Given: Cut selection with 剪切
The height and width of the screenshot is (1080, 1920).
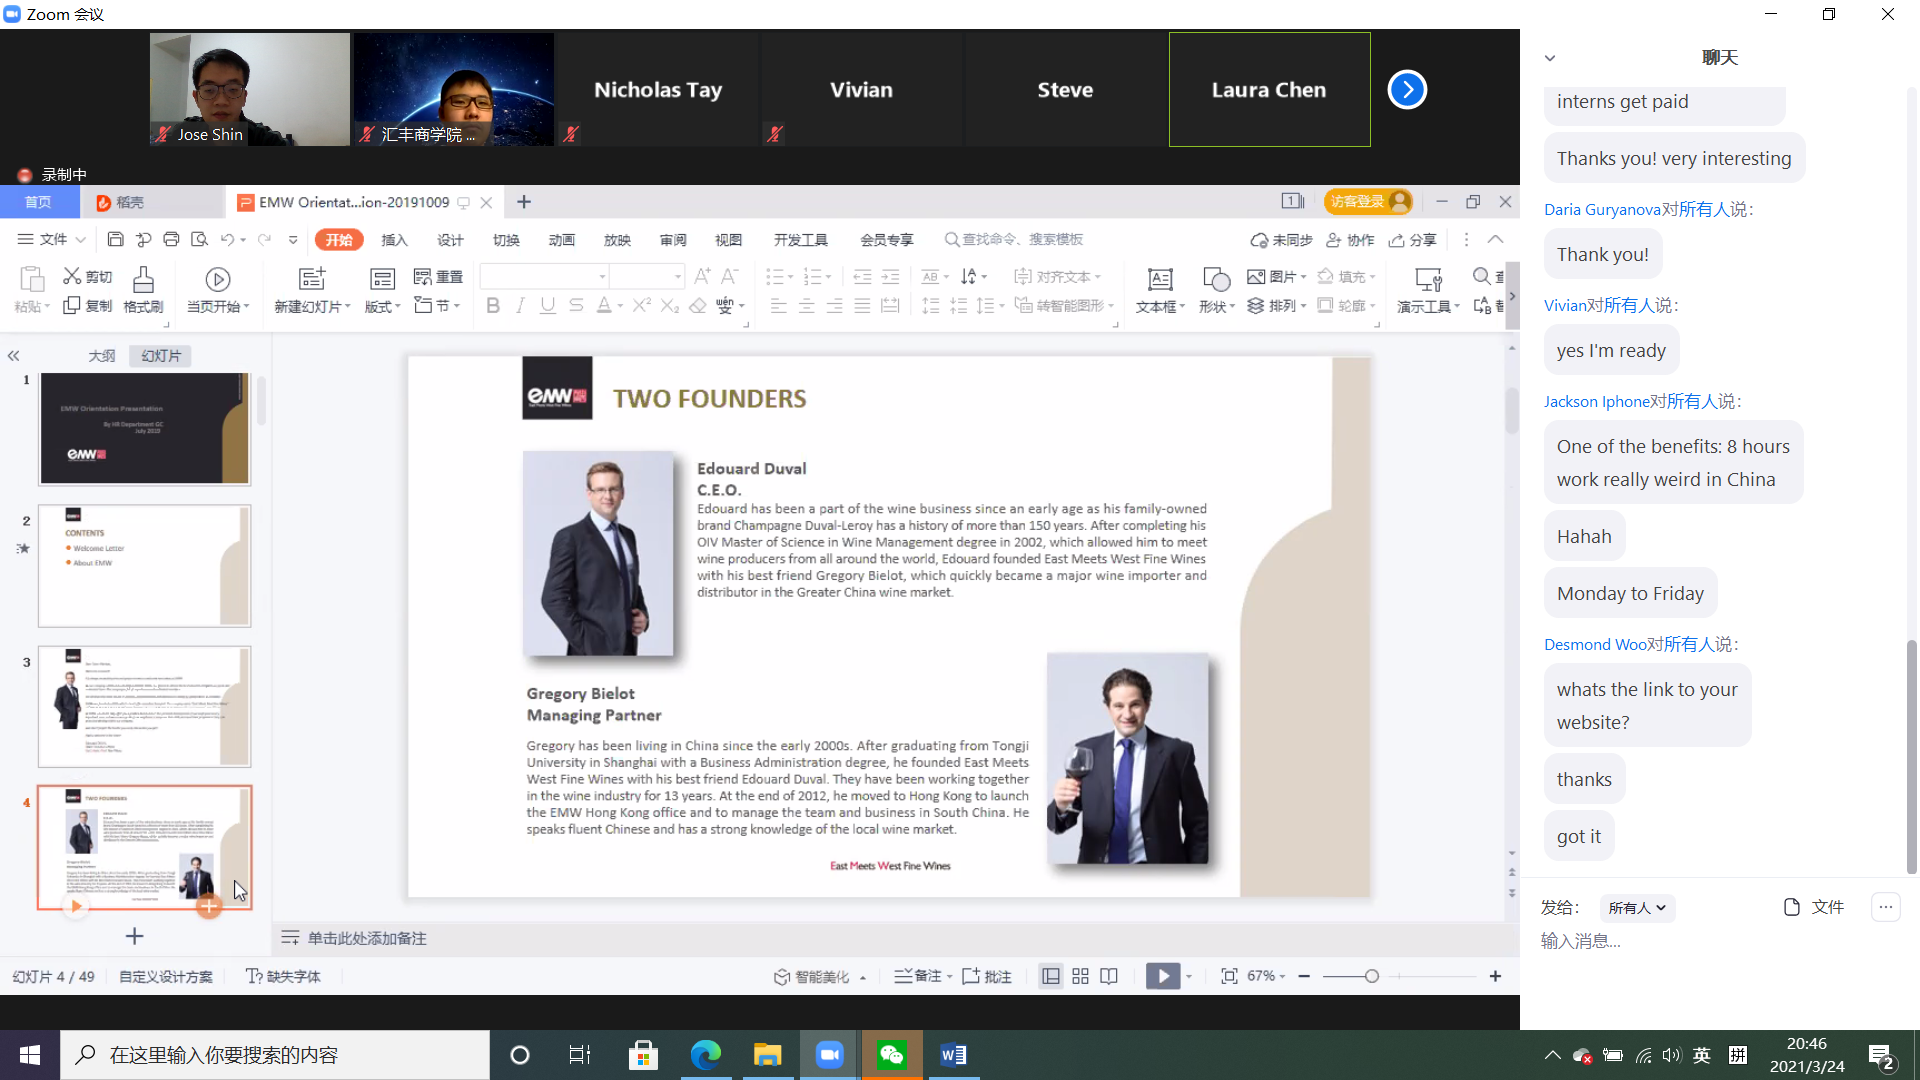Looking at the screenshot, I should point(88,276).
